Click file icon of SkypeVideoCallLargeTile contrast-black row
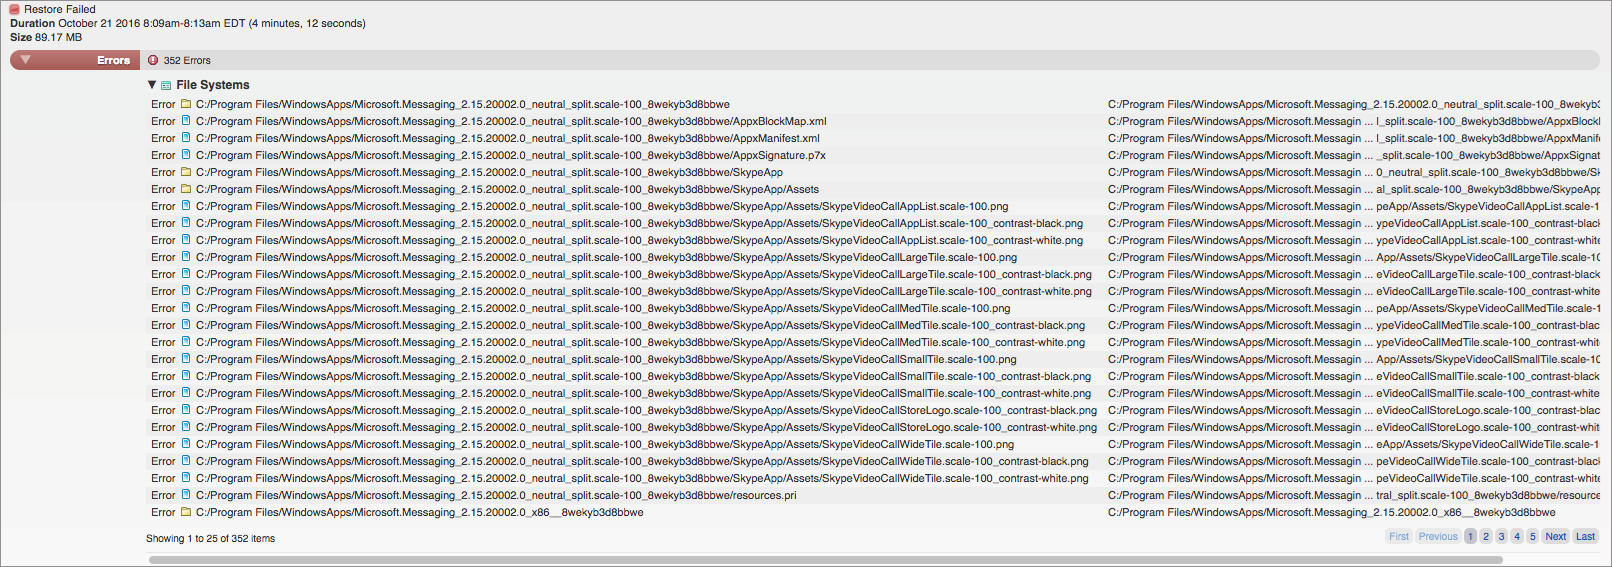 point(186,274)
